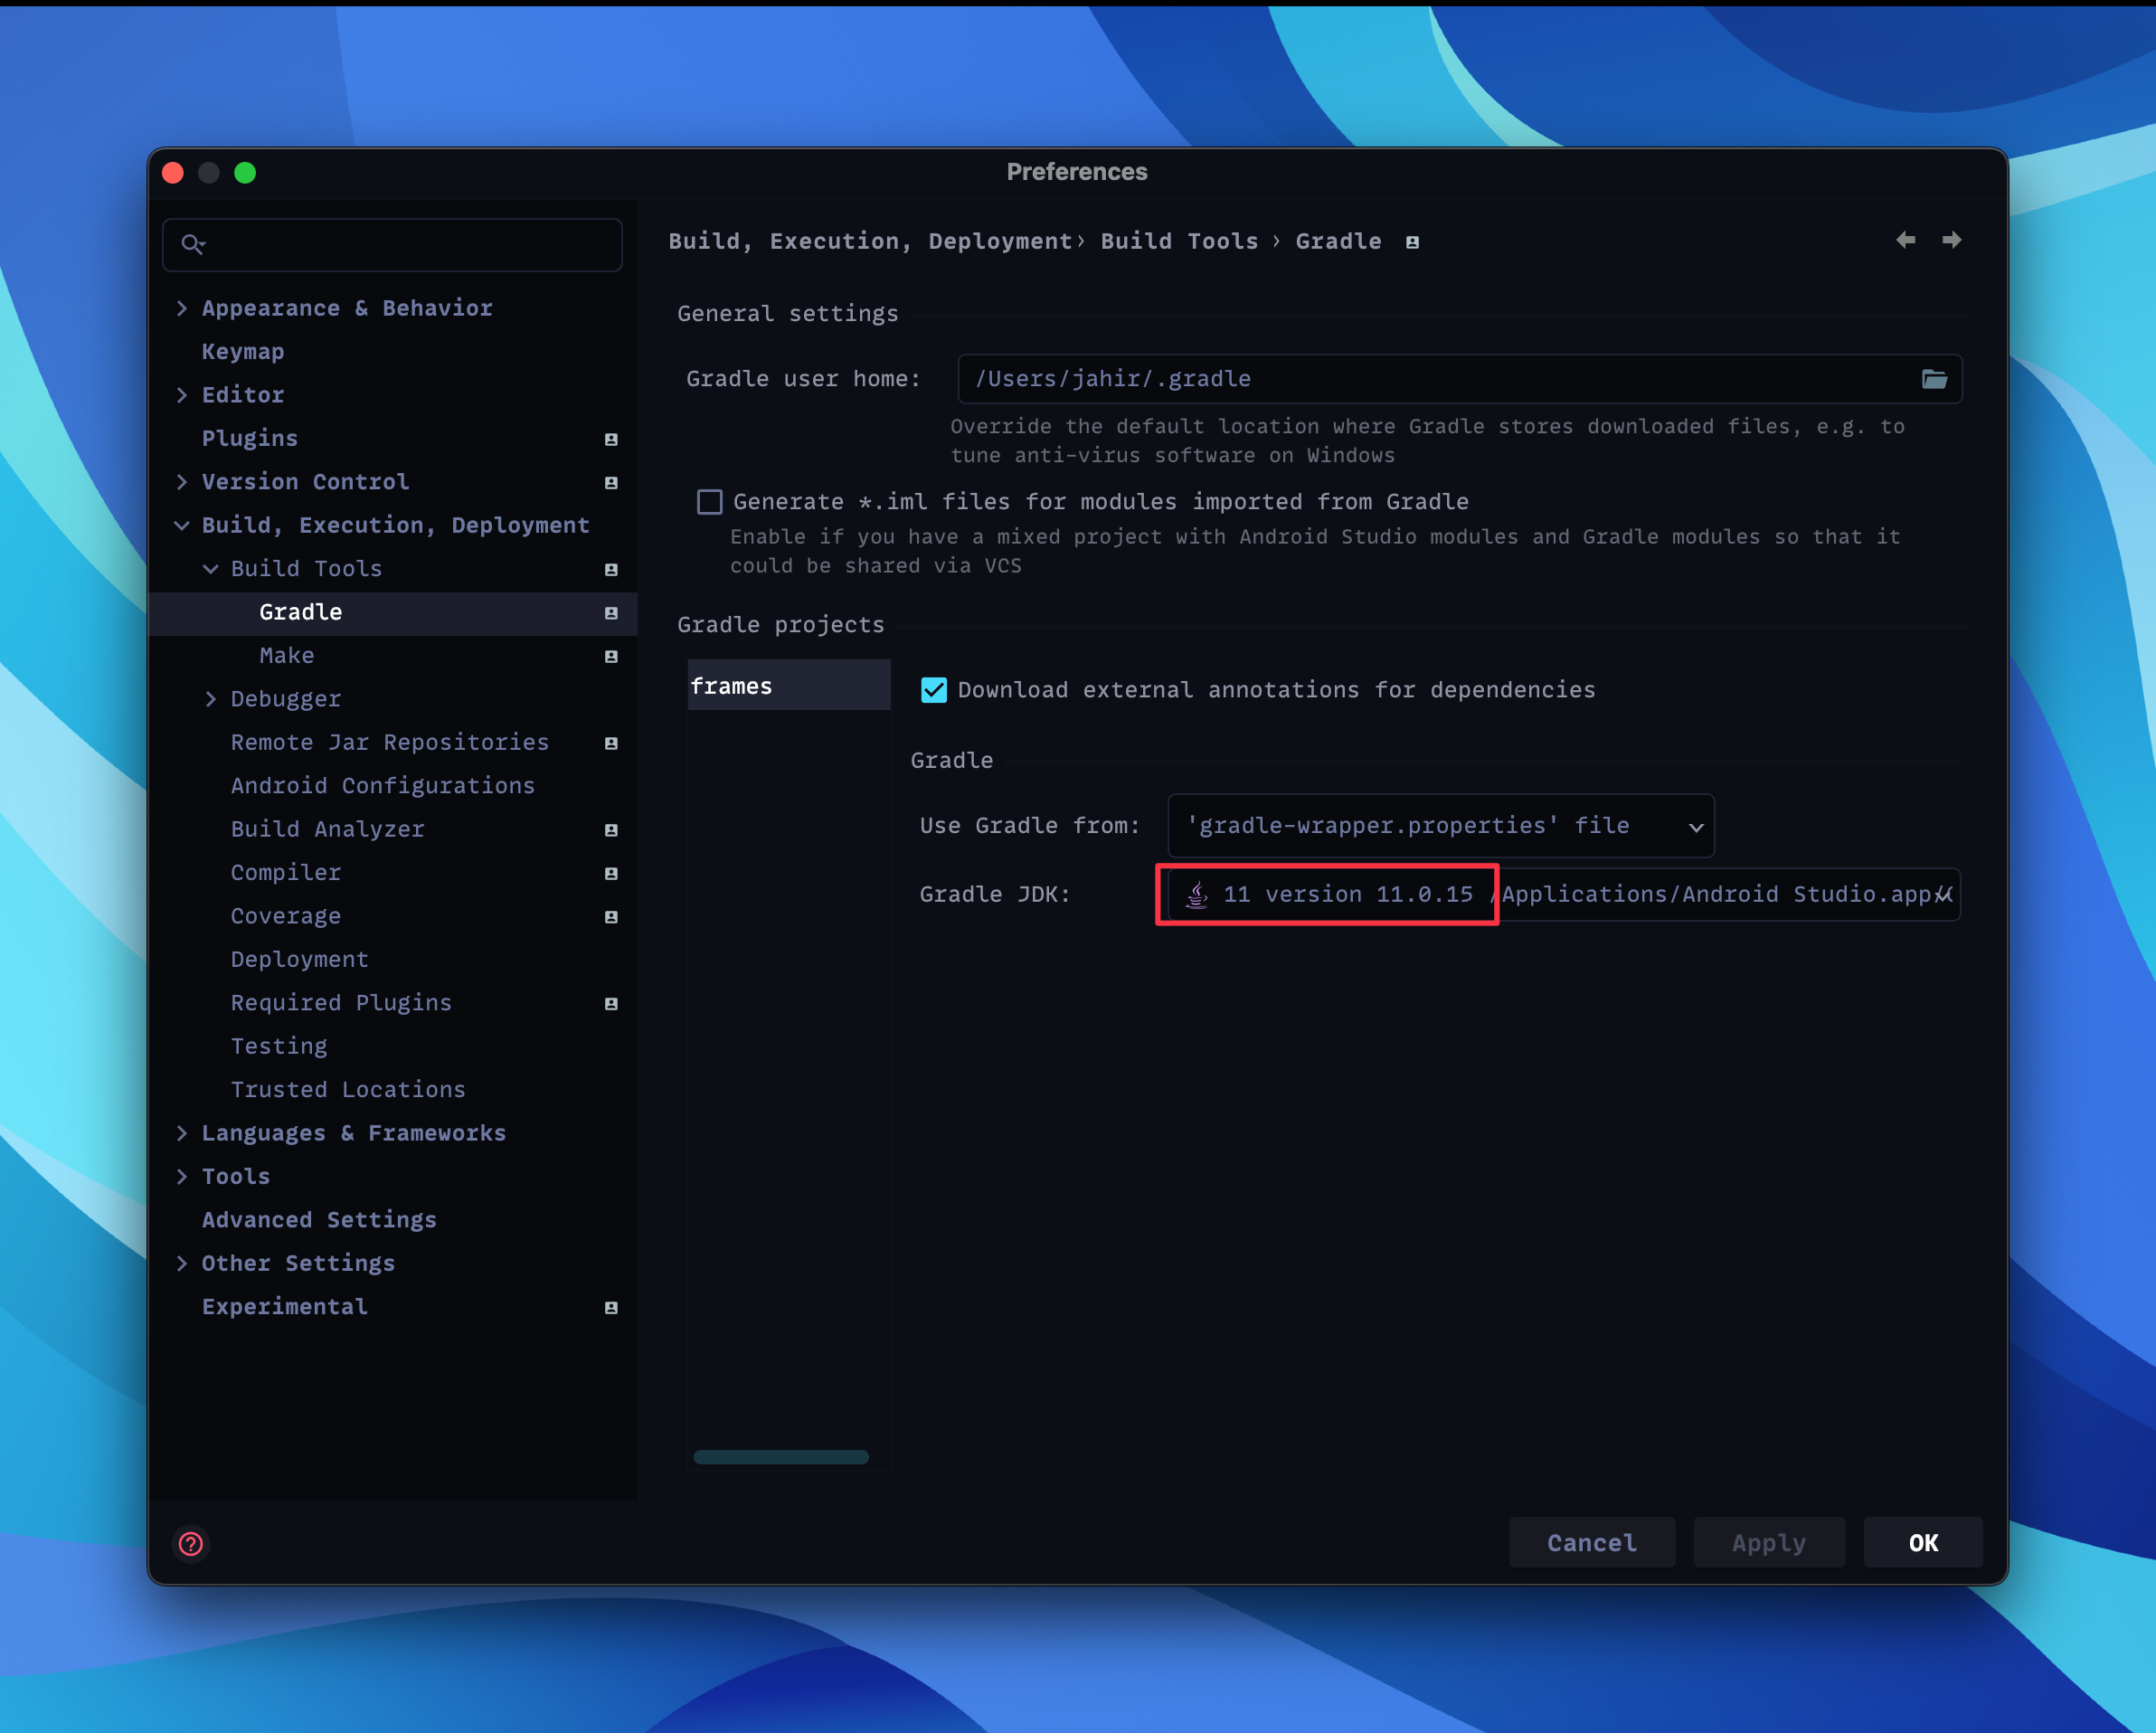Expand Languages & Frameworks section
2156x1733 pixels.
point(181,1133)
